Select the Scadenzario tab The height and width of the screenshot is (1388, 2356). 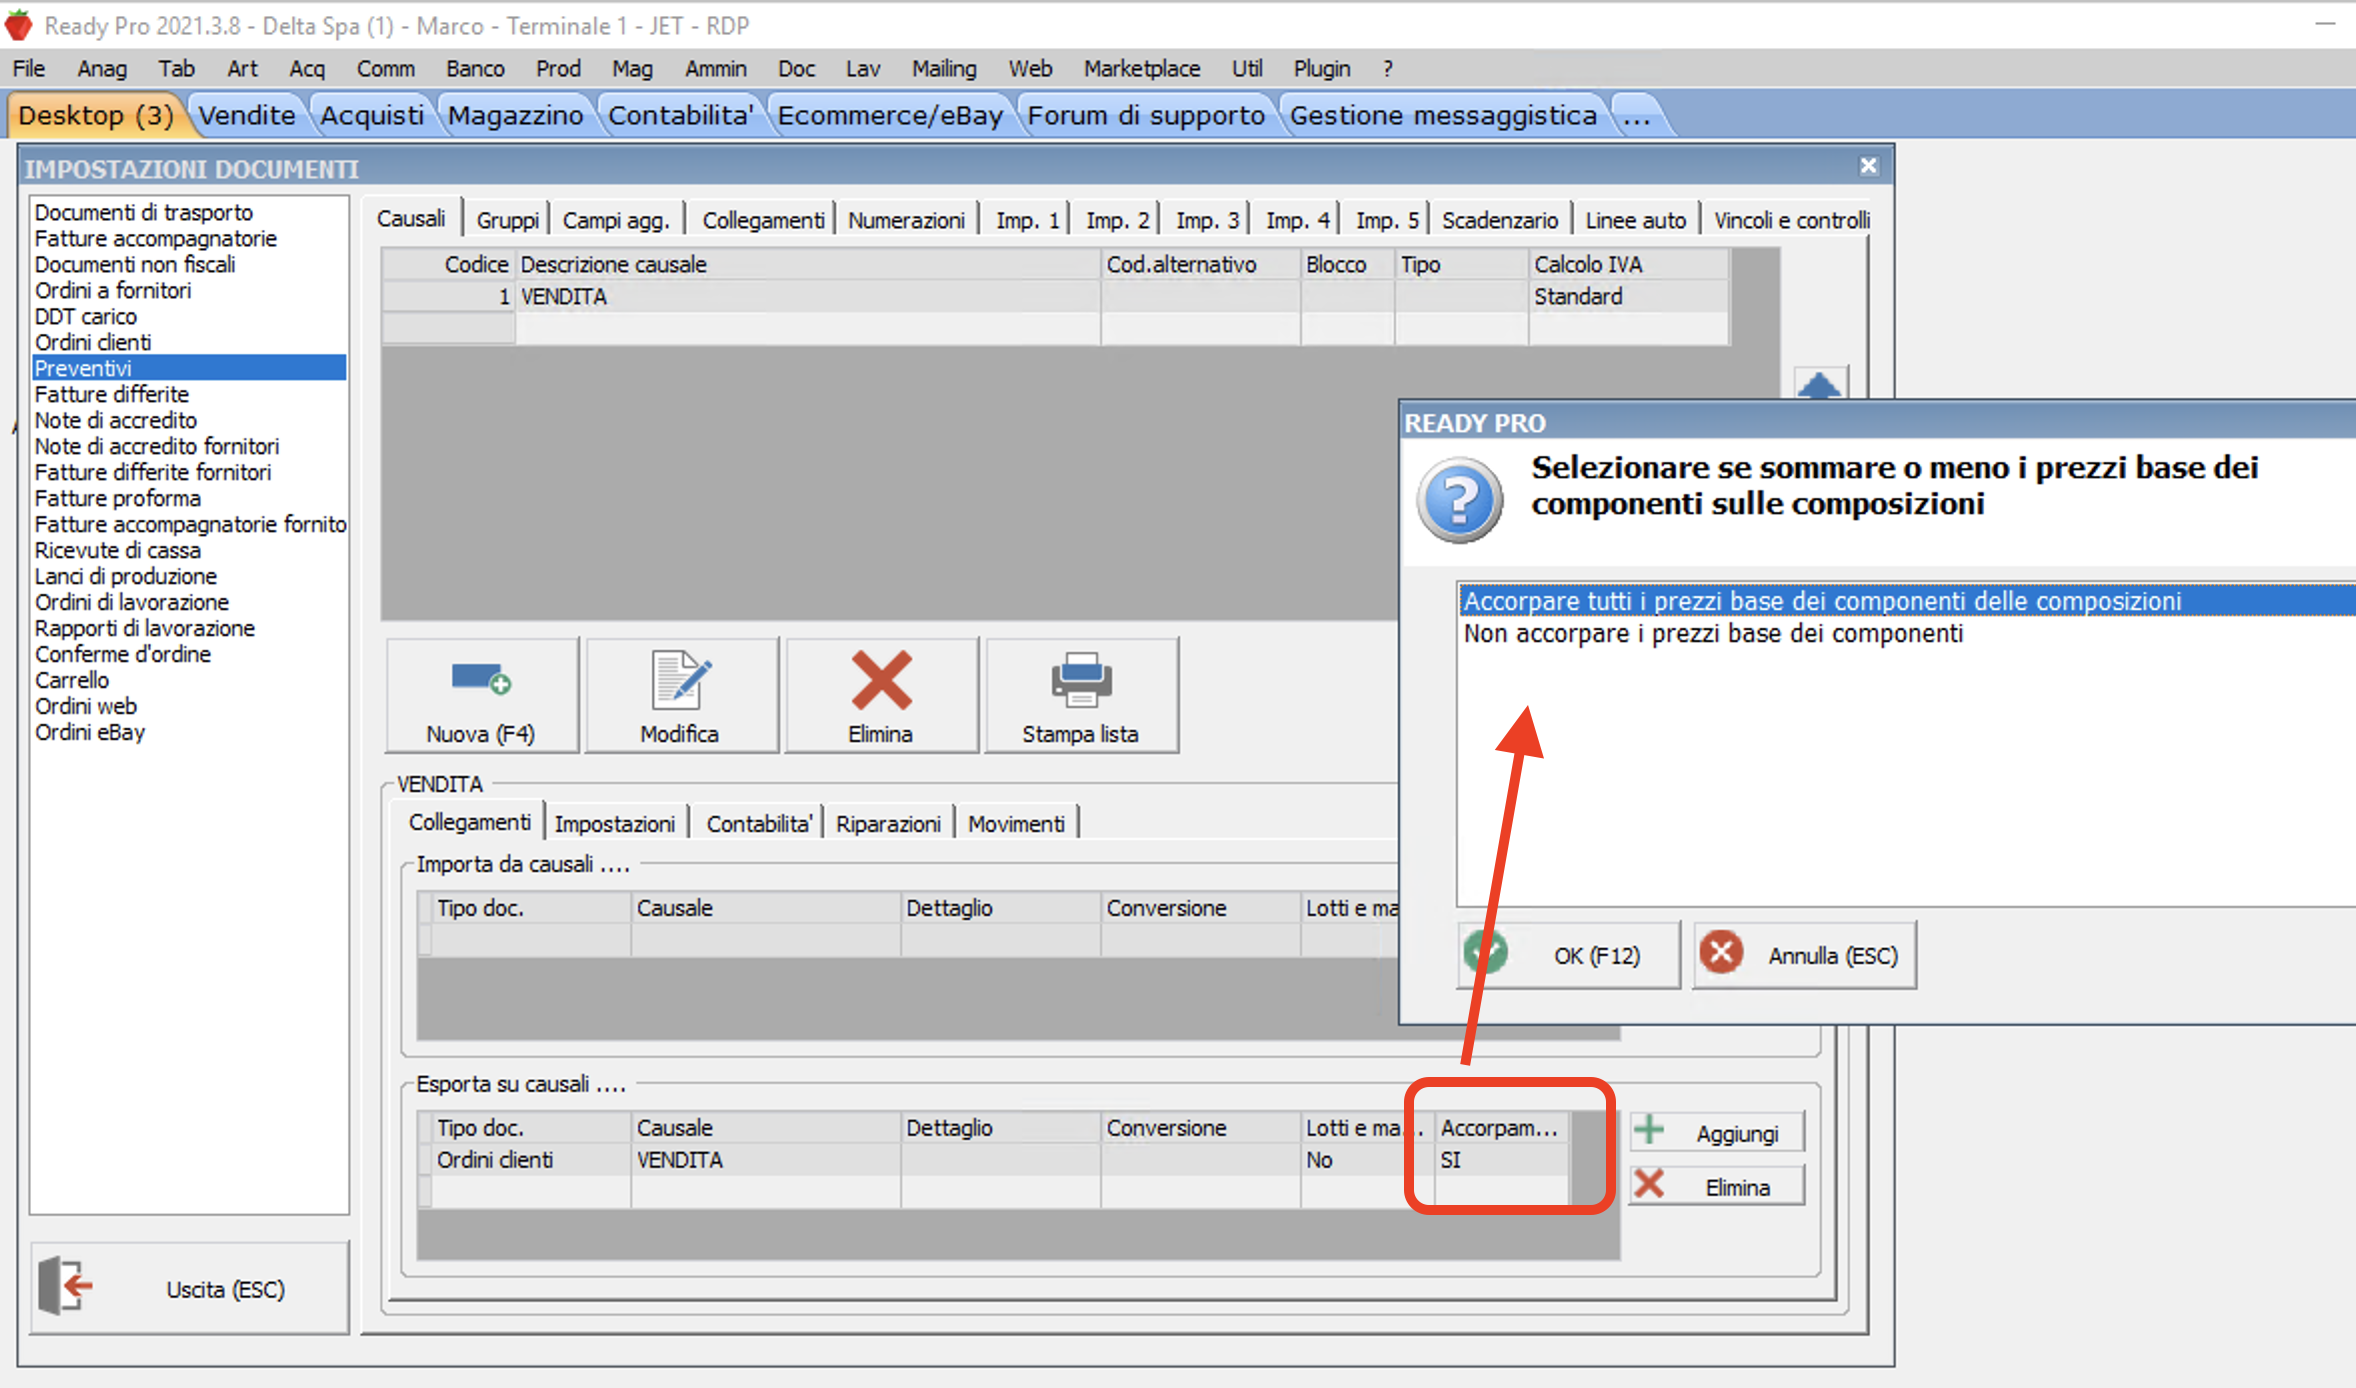click(x=1500, y=220)
